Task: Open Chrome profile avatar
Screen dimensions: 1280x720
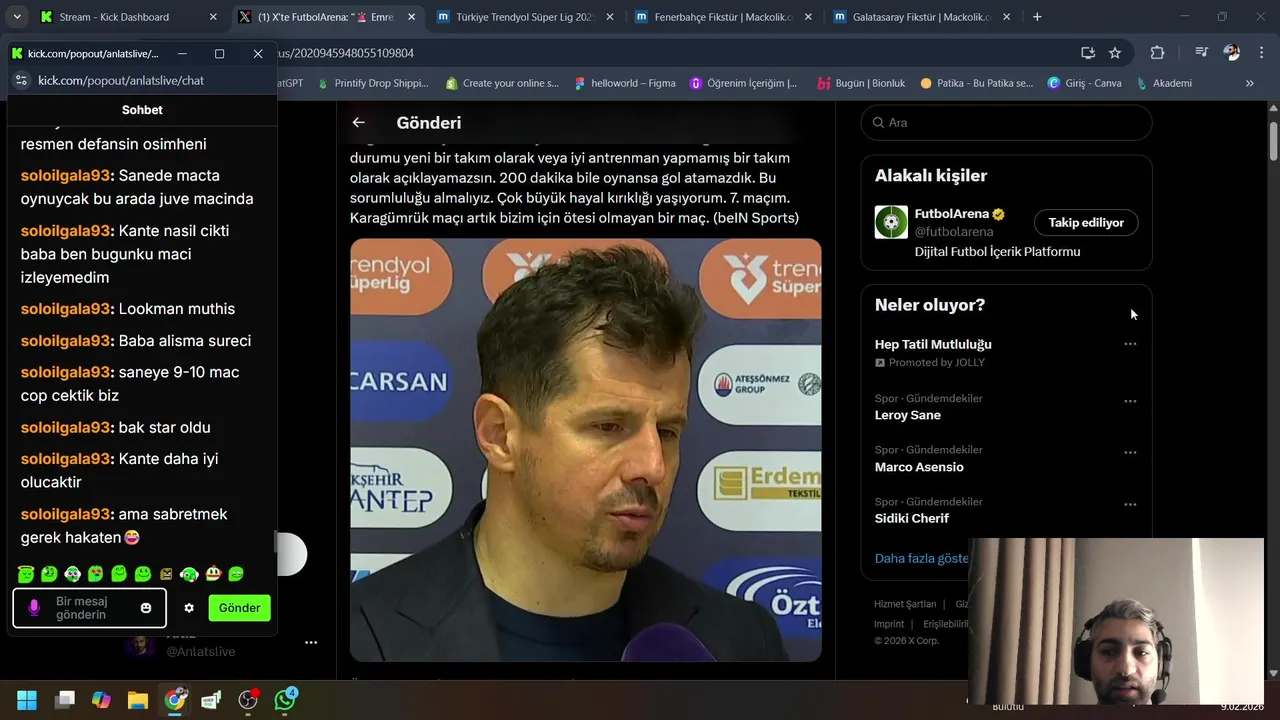Action: click(x=1232, y=53)
